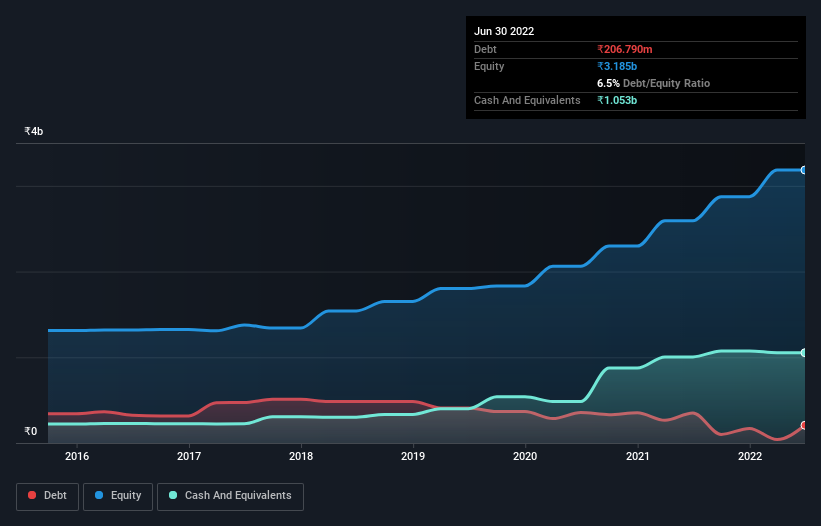Select the 2021 axis label
Image resolution: width=821 pixels, height=526 pixels.
(638, 456)
